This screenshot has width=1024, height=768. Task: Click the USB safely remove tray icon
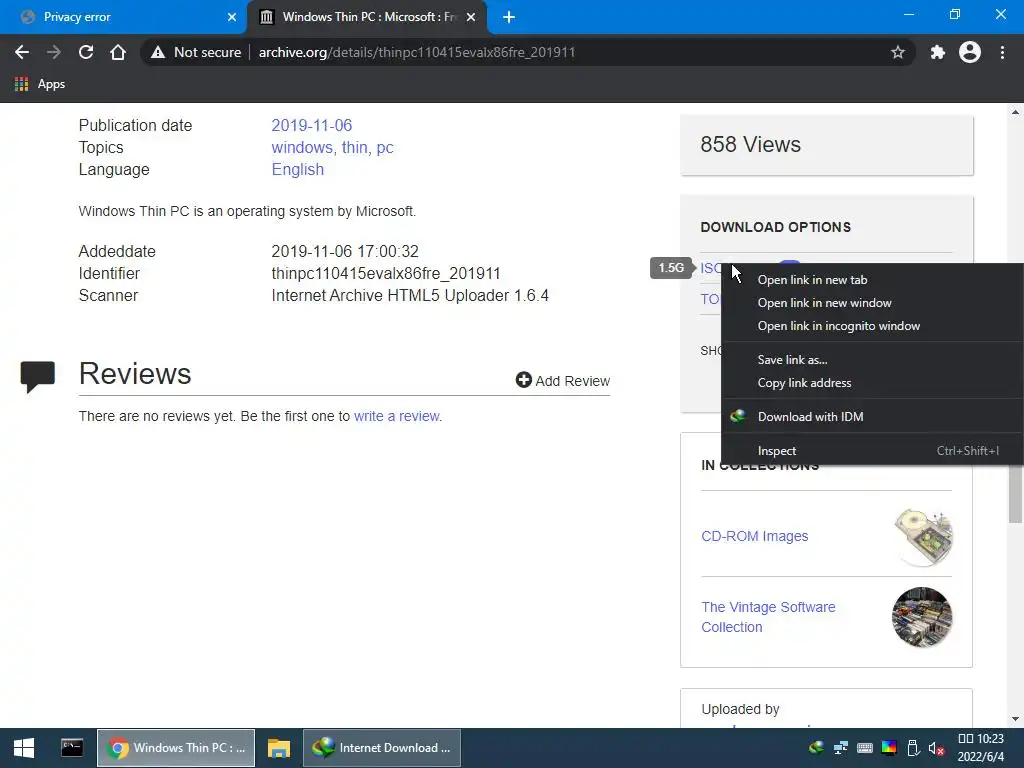pyautogui.click(x=914, y=748)
